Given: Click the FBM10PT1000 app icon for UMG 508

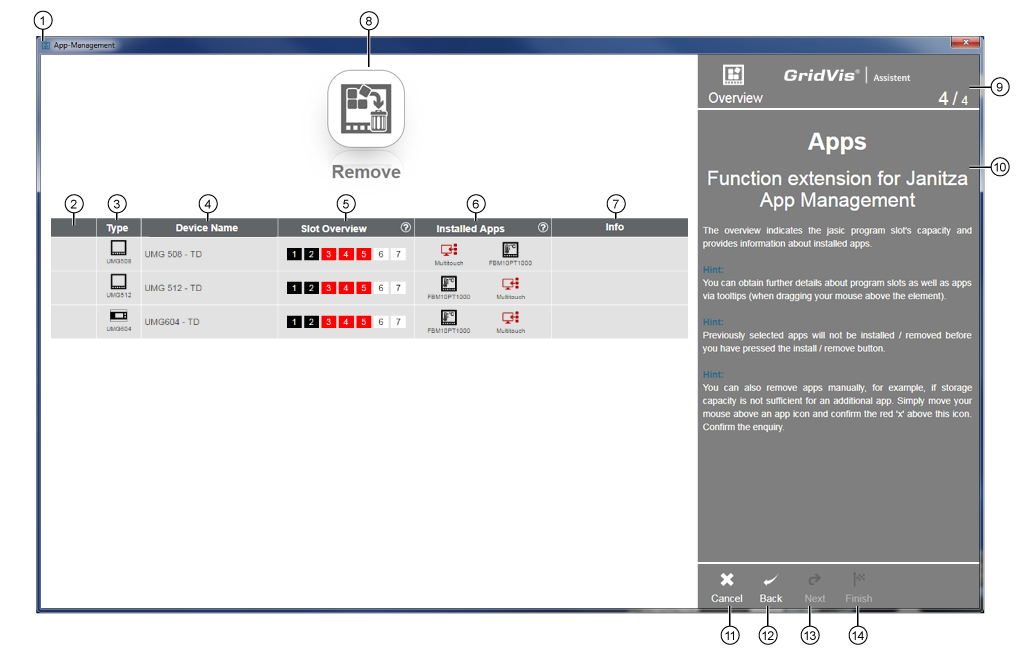Looking at the screenshot, I should coord(510,251).
